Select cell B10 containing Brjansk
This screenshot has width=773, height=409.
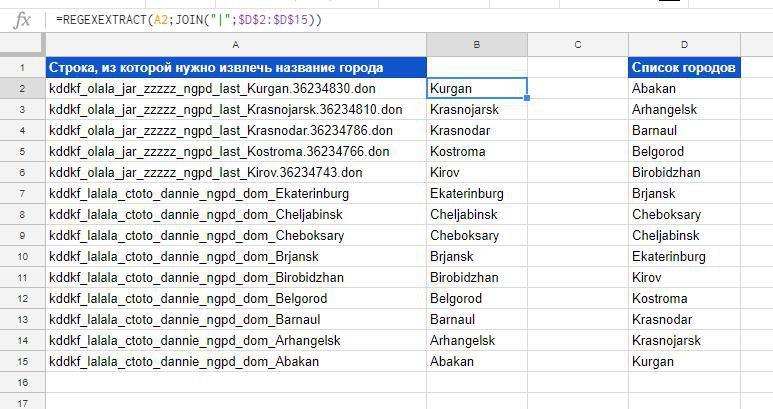click(477, 257)
